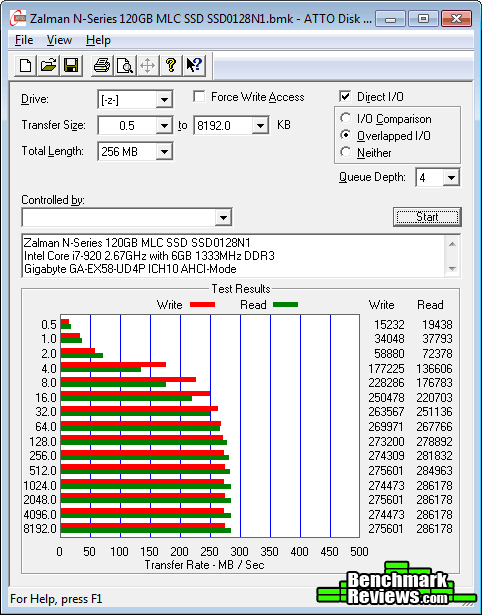Click the green Read legend swatch
482x615 pixels.
pos(285,304)
